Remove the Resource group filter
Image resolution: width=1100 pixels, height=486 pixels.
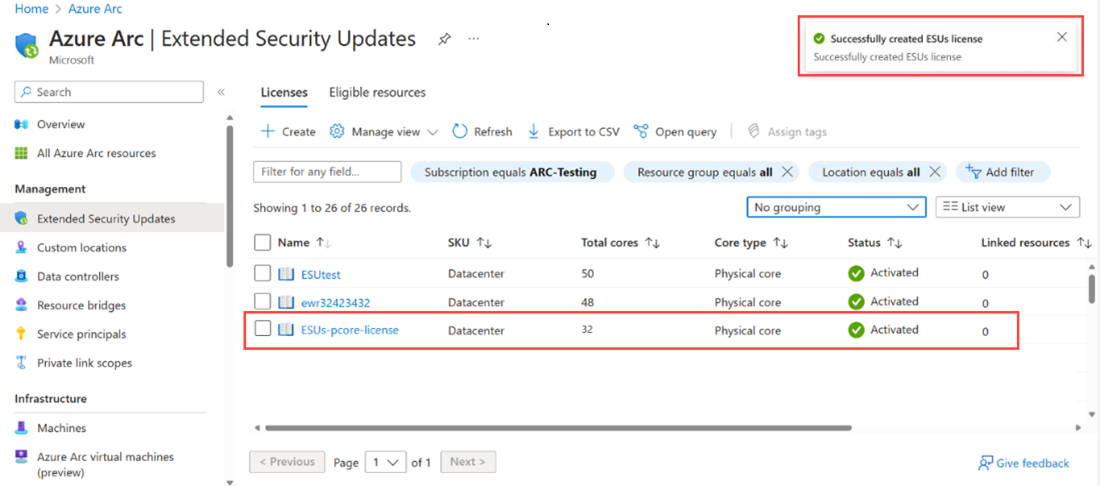(788, 172)
